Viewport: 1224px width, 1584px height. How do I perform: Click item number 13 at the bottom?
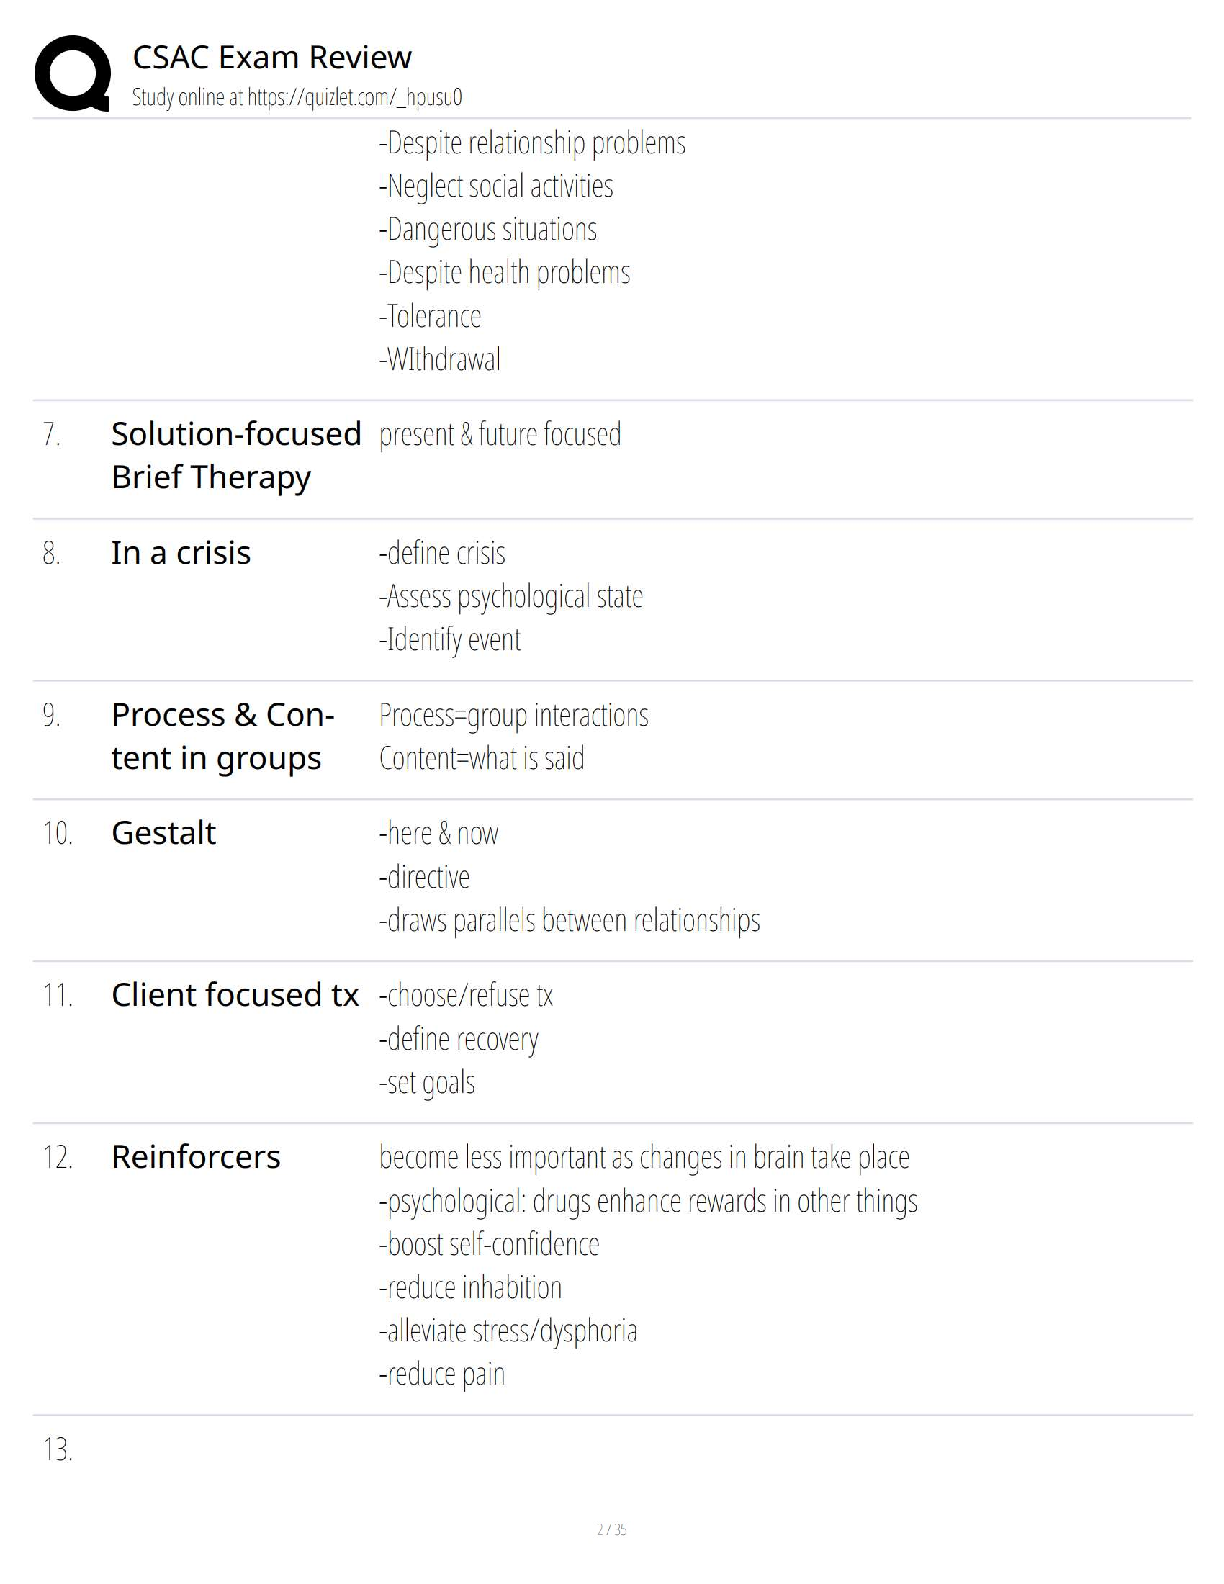[x=58, y=1450]
